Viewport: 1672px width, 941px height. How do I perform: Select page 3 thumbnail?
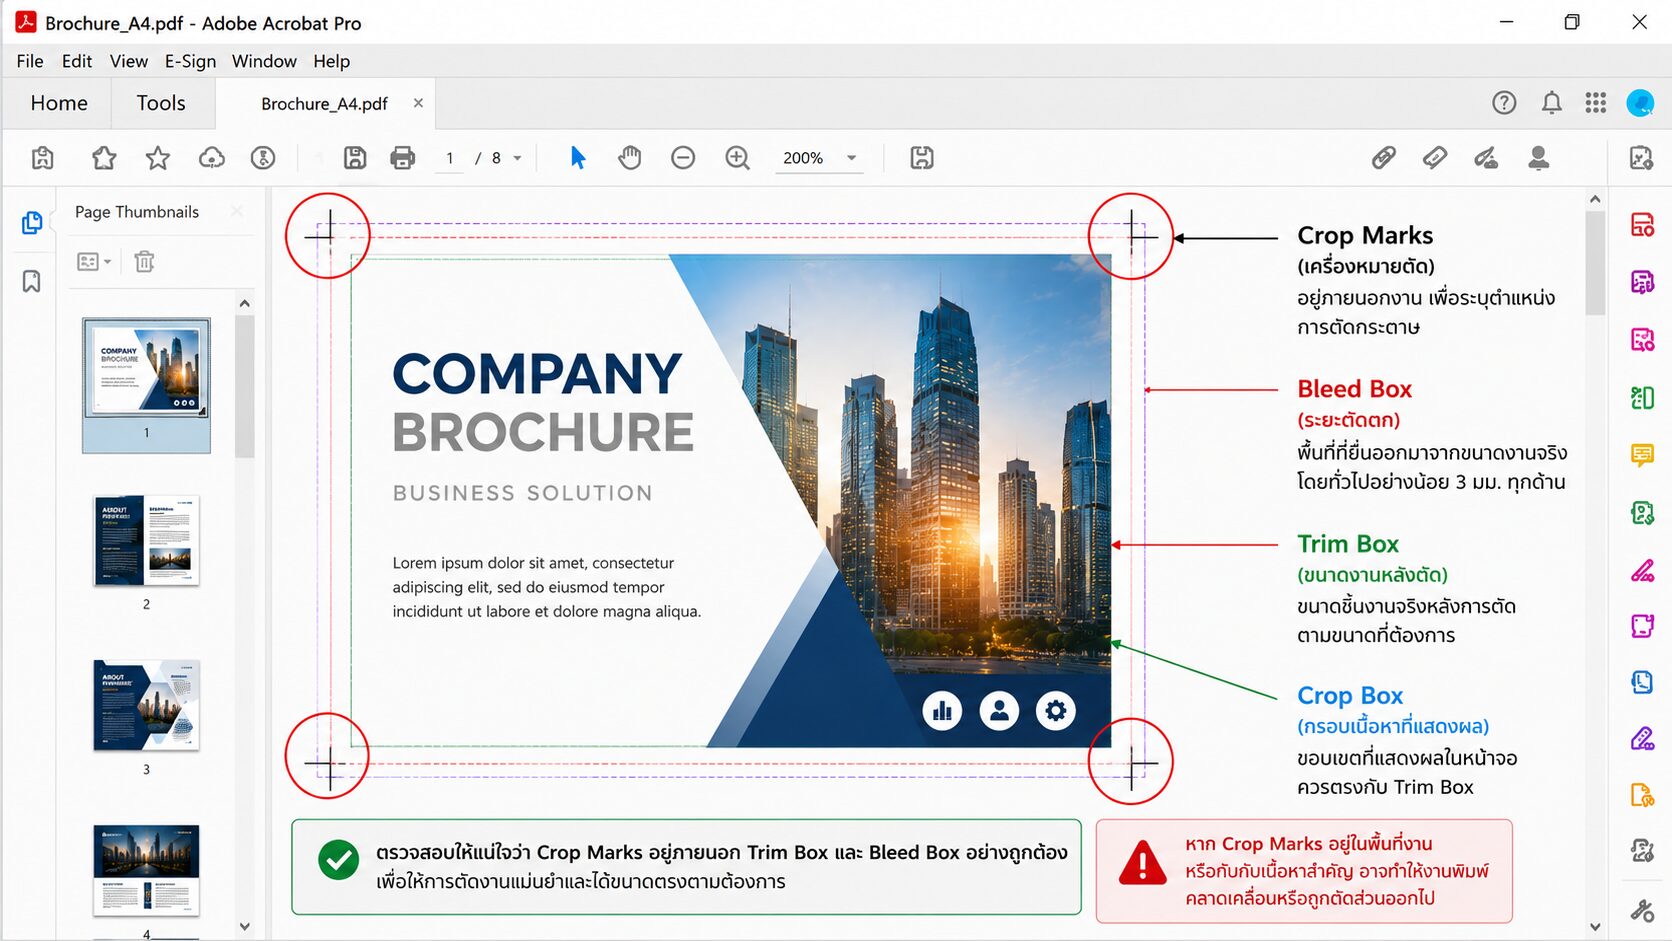point(146,705)
